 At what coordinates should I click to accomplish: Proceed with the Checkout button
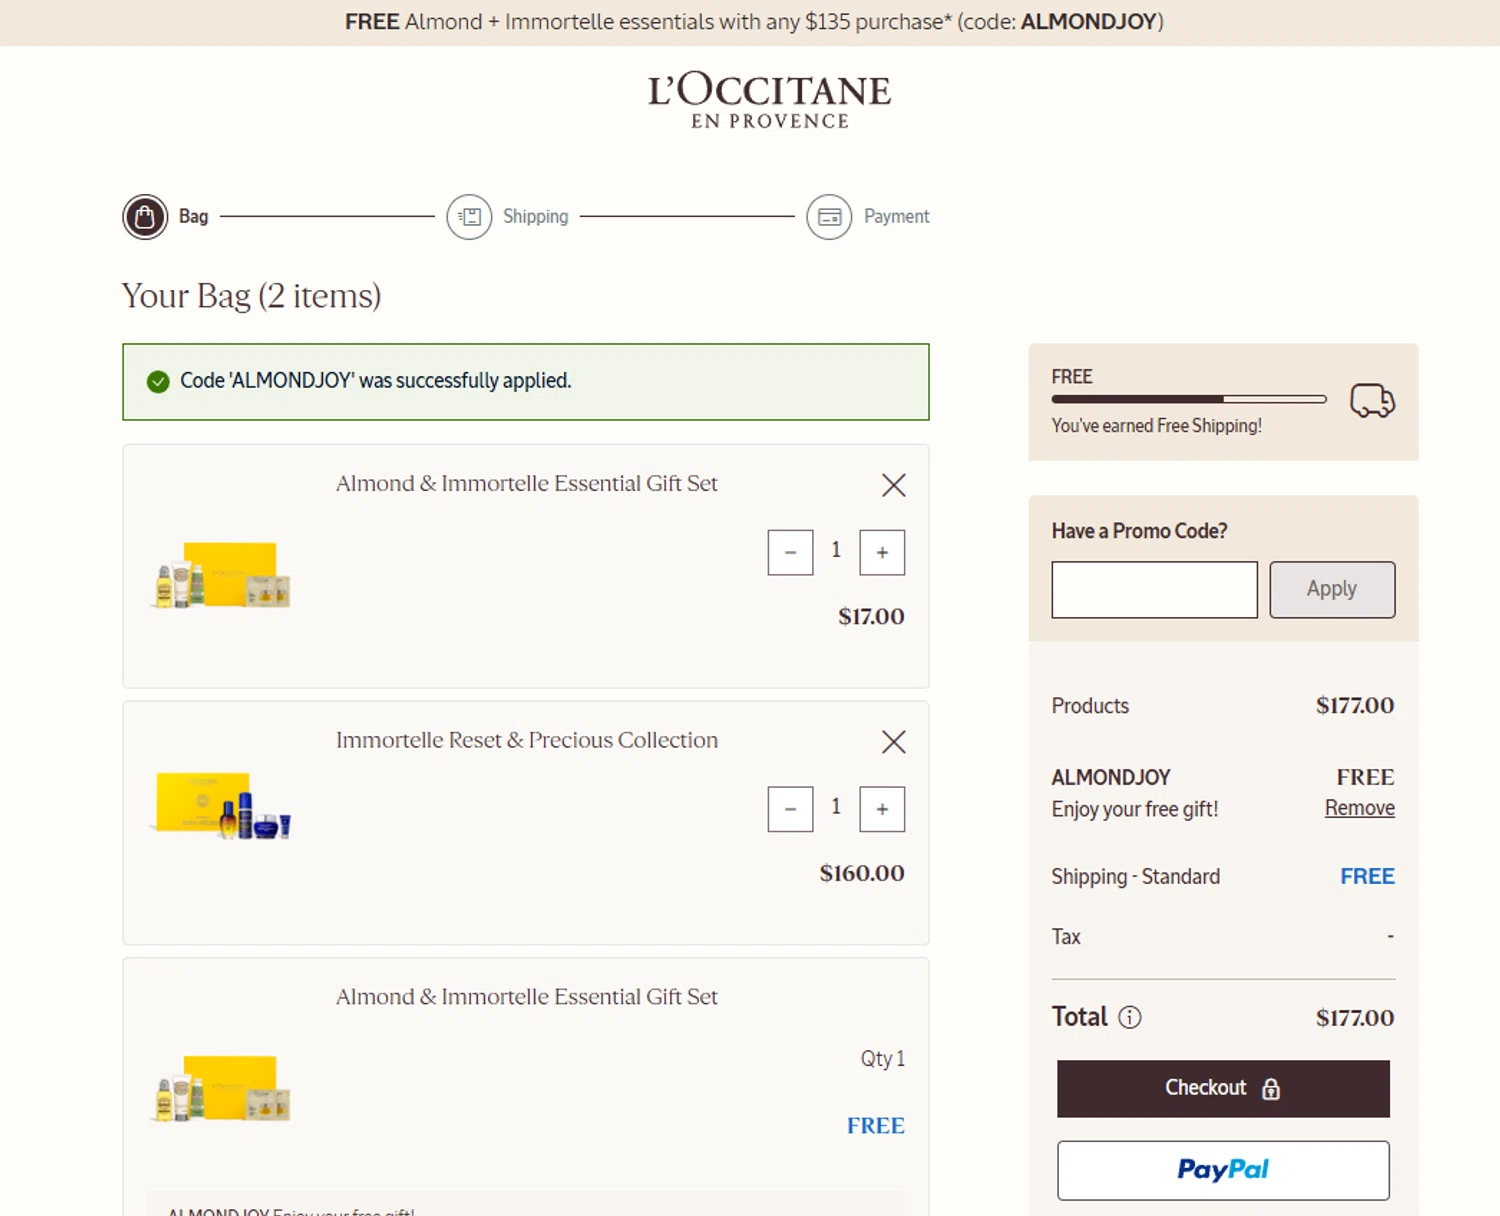pyautogui.click(x=1223, y=1089)
